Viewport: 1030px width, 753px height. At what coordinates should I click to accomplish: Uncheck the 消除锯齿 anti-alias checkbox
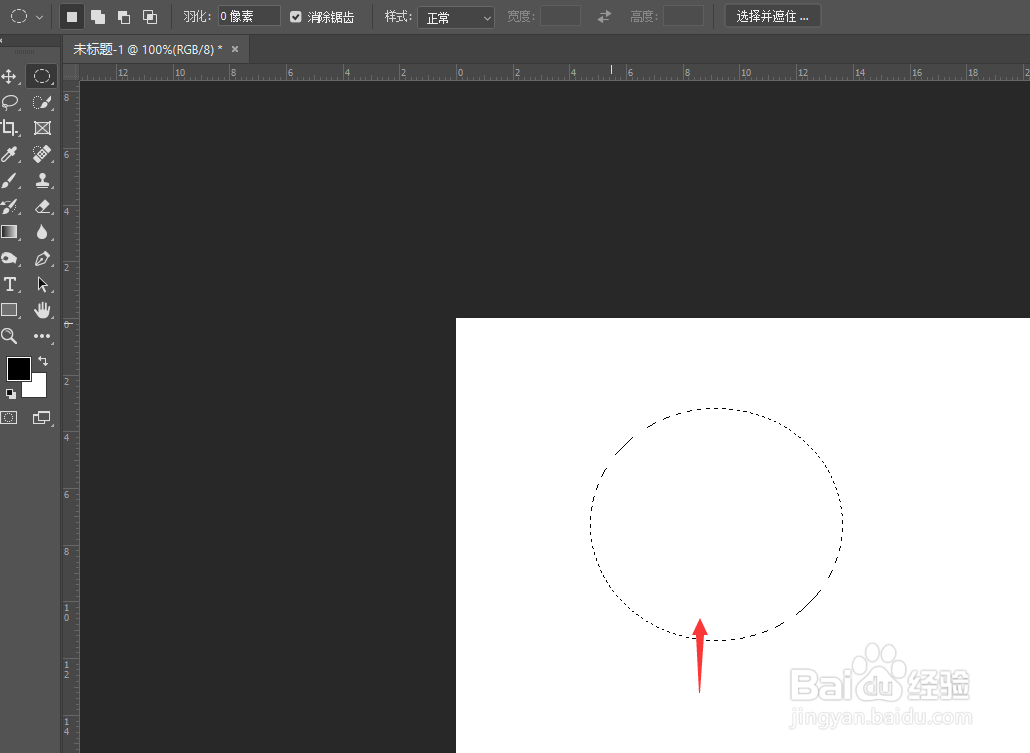coord(296,16)
